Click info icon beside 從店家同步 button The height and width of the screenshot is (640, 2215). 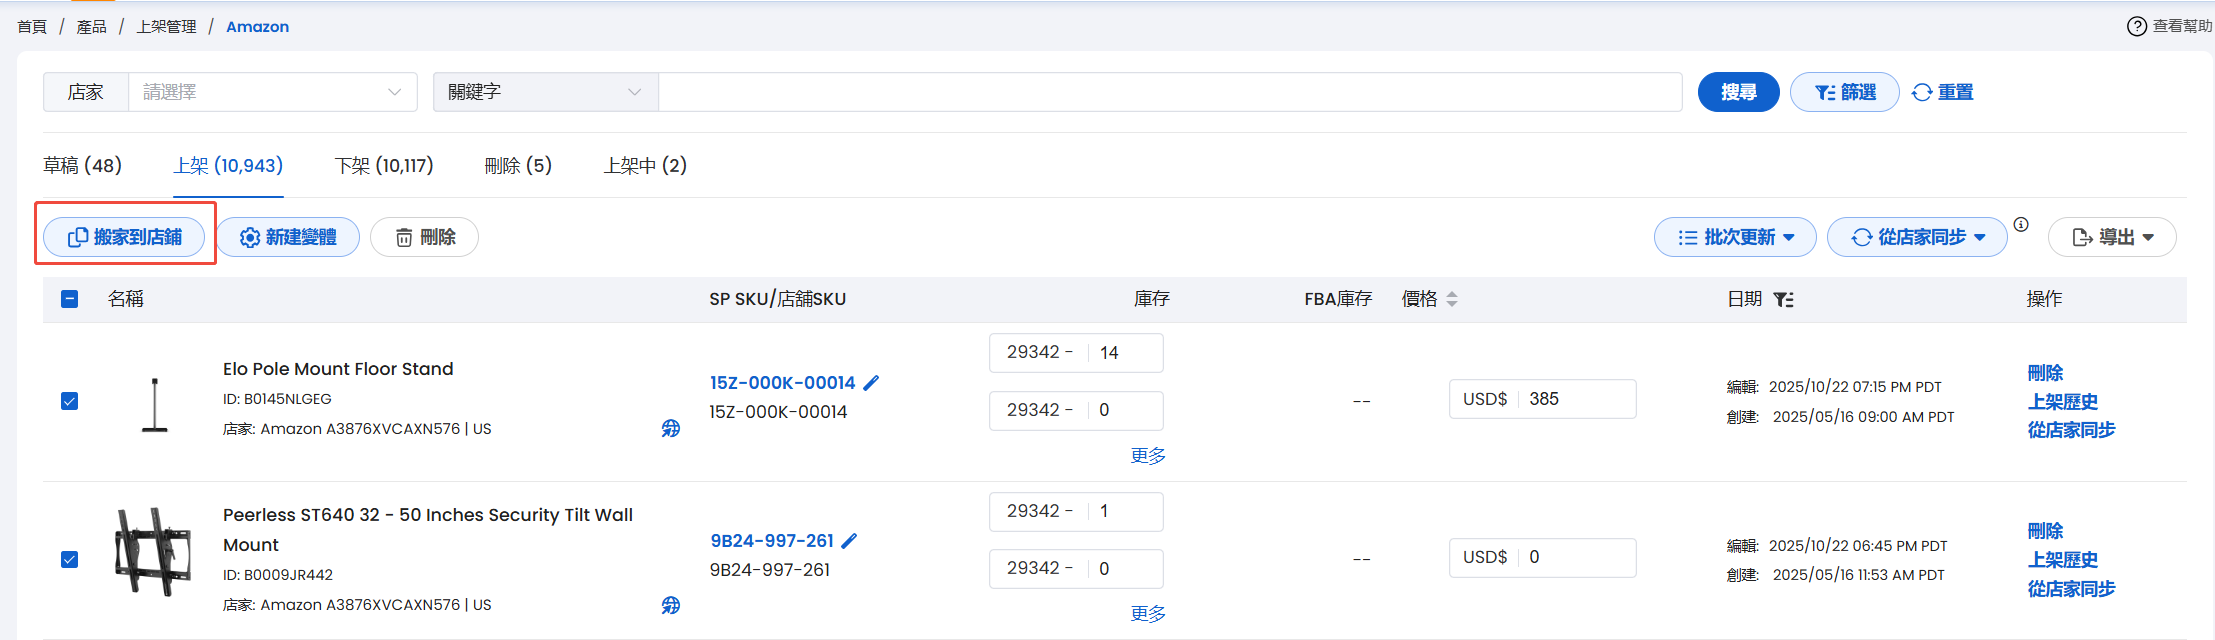click(2021, 225)
